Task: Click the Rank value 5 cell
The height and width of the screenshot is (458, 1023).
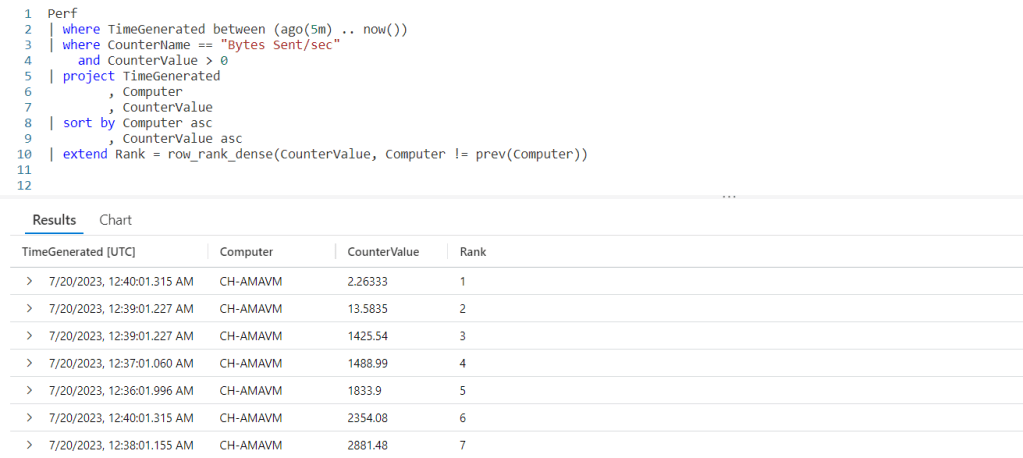Action: point(463,390)
